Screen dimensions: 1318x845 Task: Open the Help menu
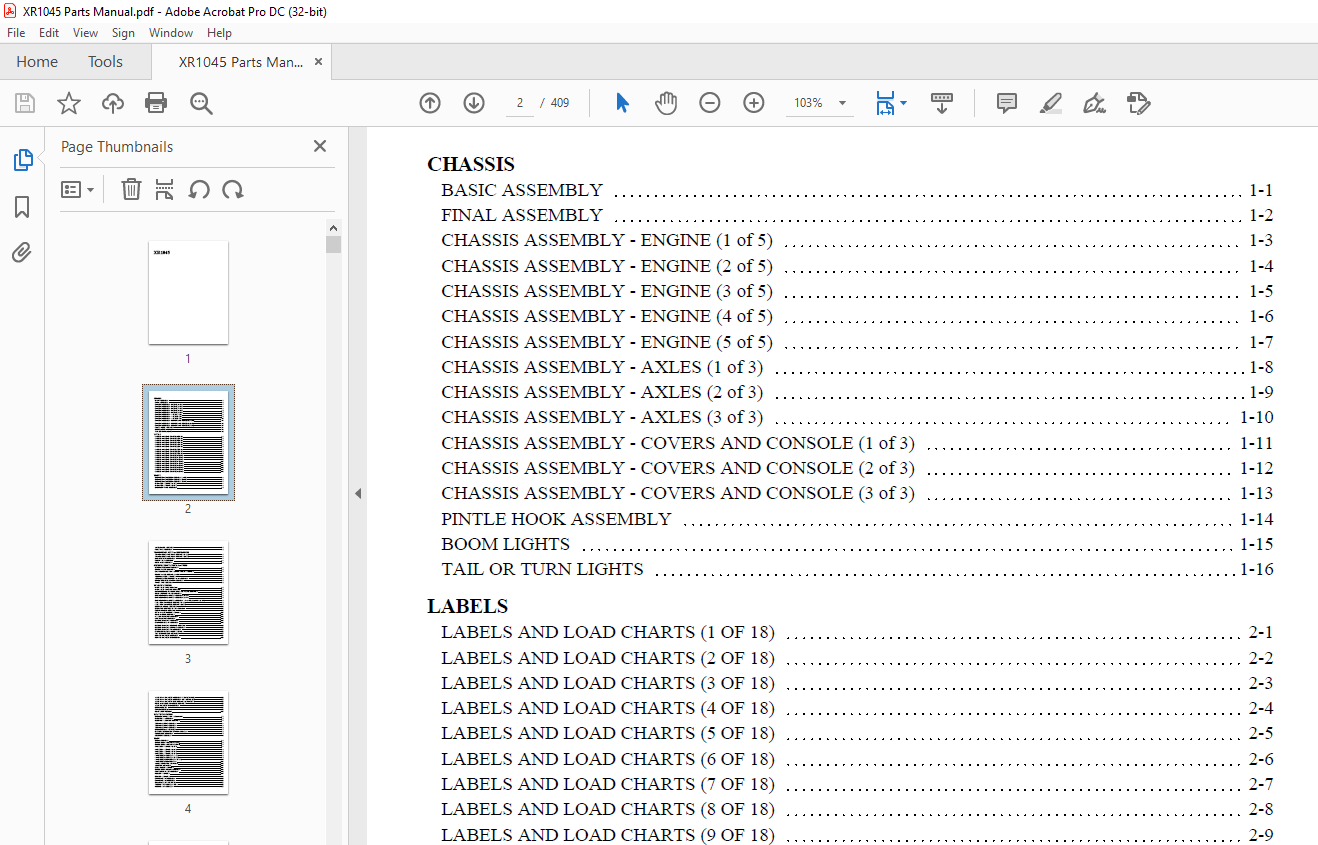pos(219,33)
